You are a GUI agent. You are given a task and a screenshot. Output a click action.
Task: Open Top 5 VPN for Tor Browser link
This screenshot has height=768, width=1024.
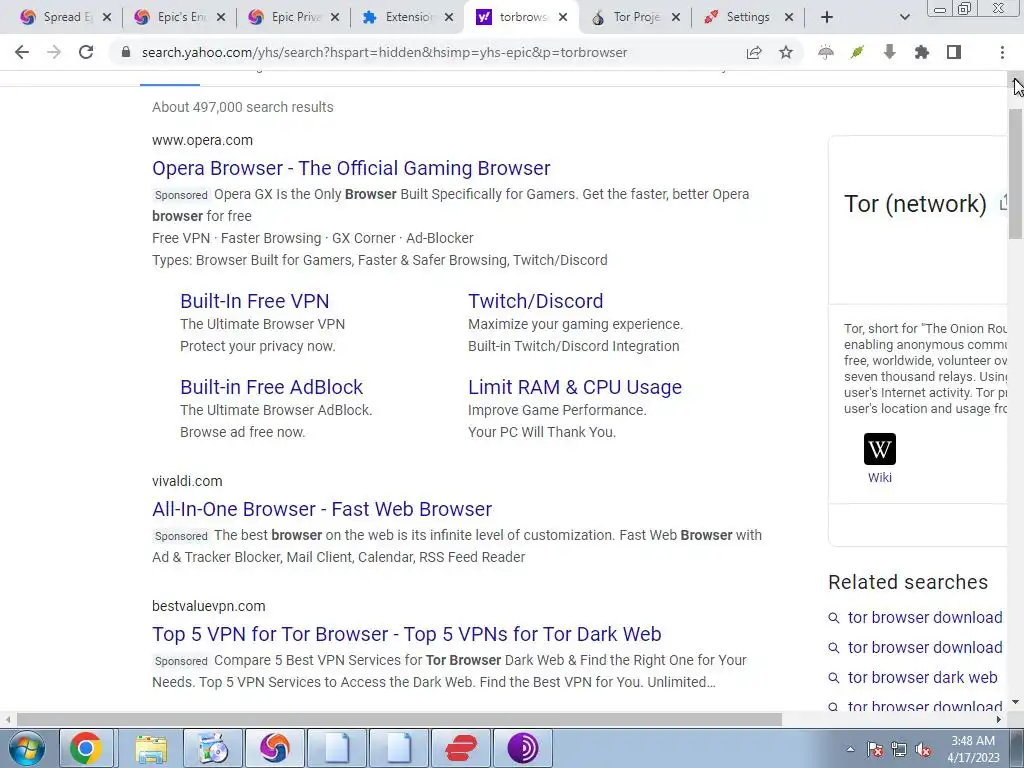pos(407,634)
